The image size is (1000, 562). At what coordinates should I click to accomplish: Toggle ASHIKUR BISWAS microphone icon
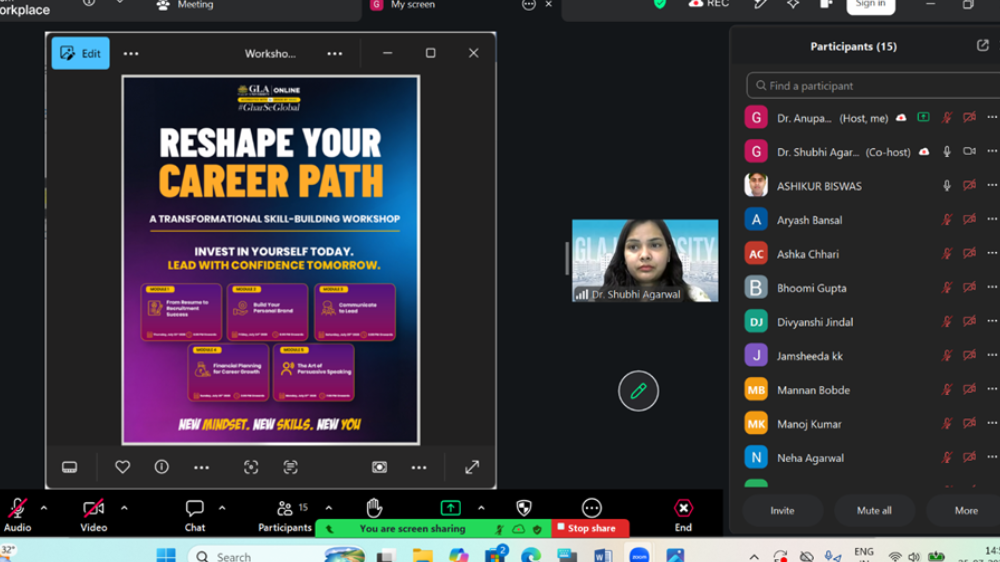click(x=947, y=186)
